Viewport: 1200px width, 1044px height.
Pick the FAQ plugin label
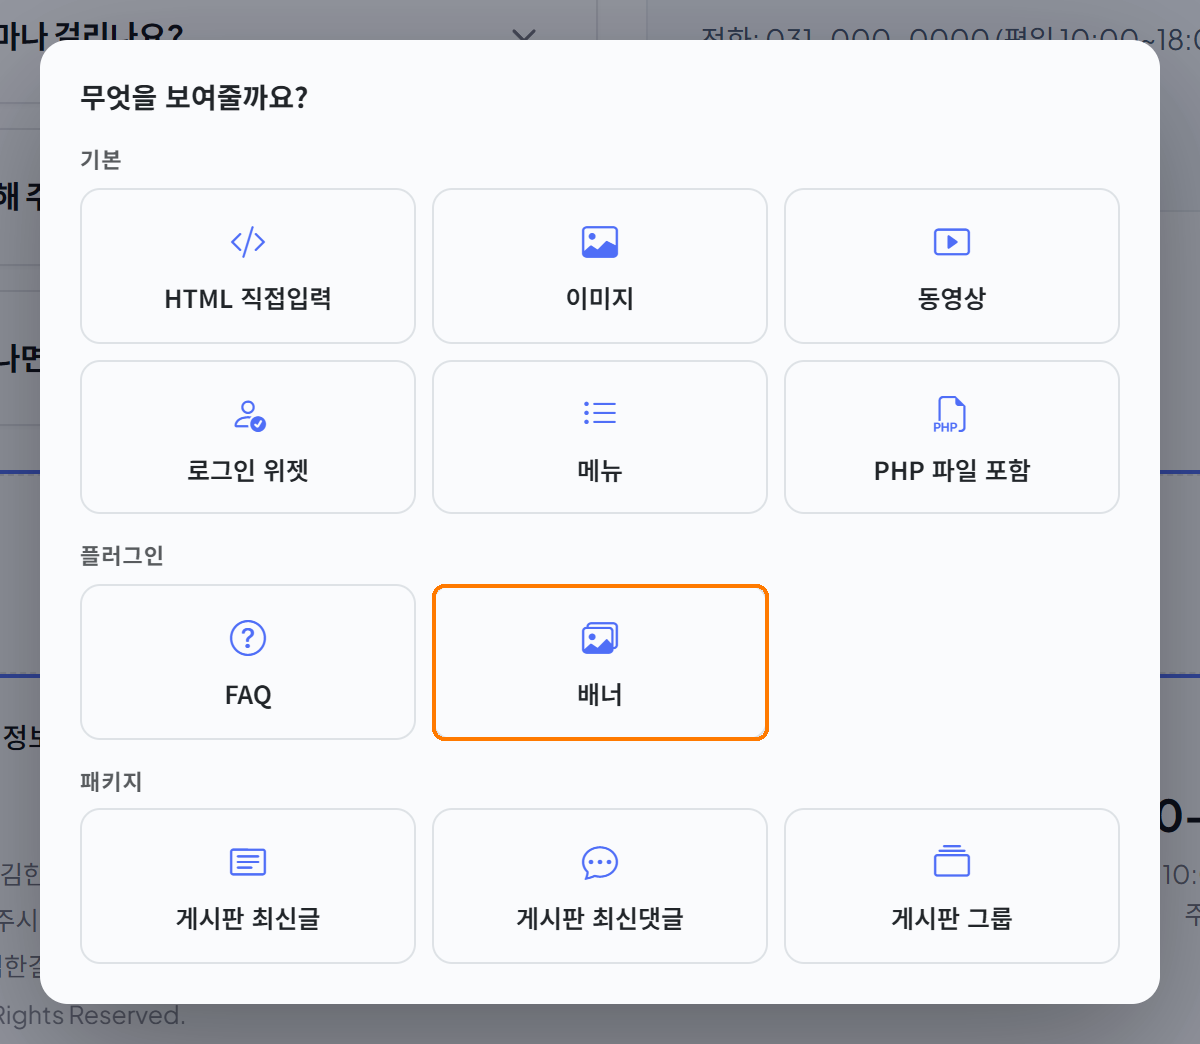click(x=248, y=695)
